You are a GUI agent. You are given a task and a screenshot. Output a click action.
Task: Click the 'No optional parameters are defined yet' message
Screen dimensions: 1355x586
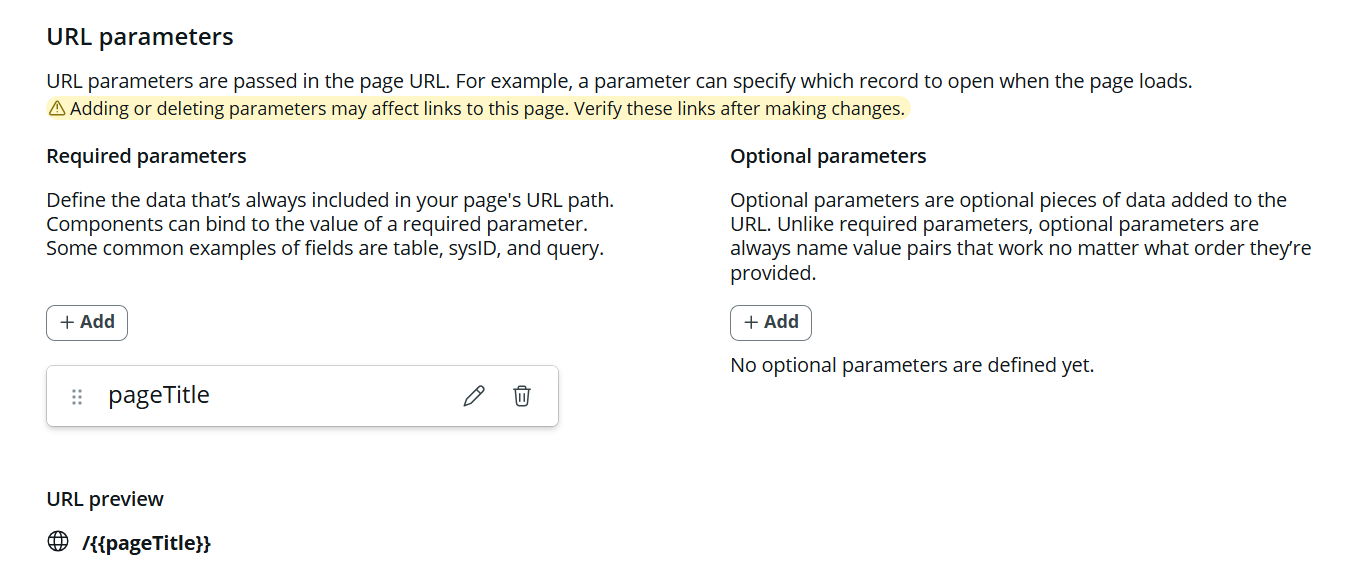point(912,365)
